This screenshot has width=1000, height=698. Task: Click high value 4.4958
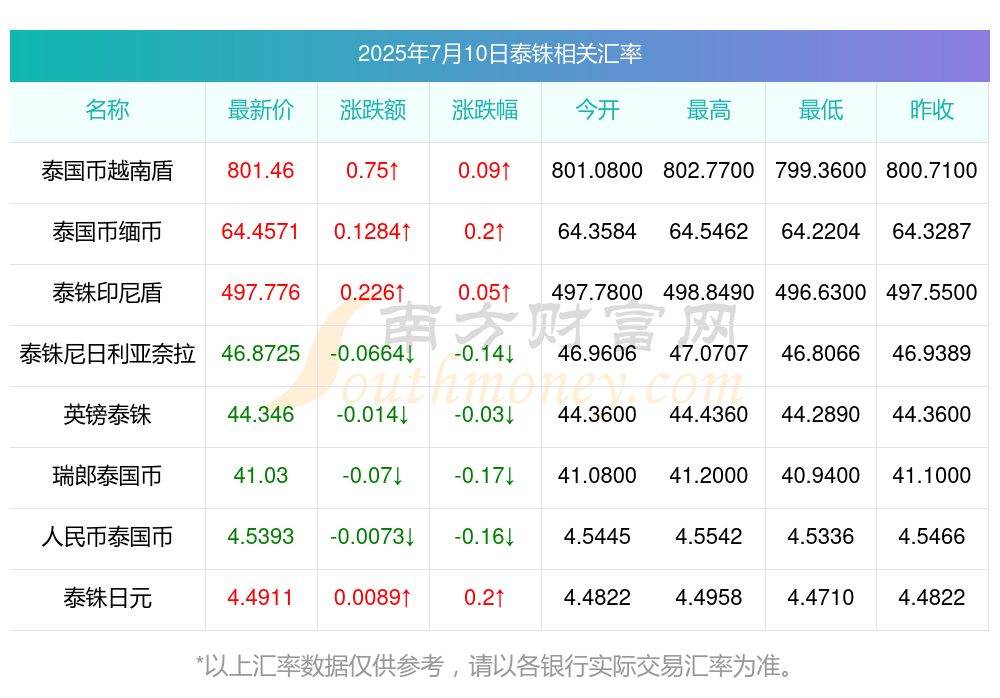(x=709, y=598)
